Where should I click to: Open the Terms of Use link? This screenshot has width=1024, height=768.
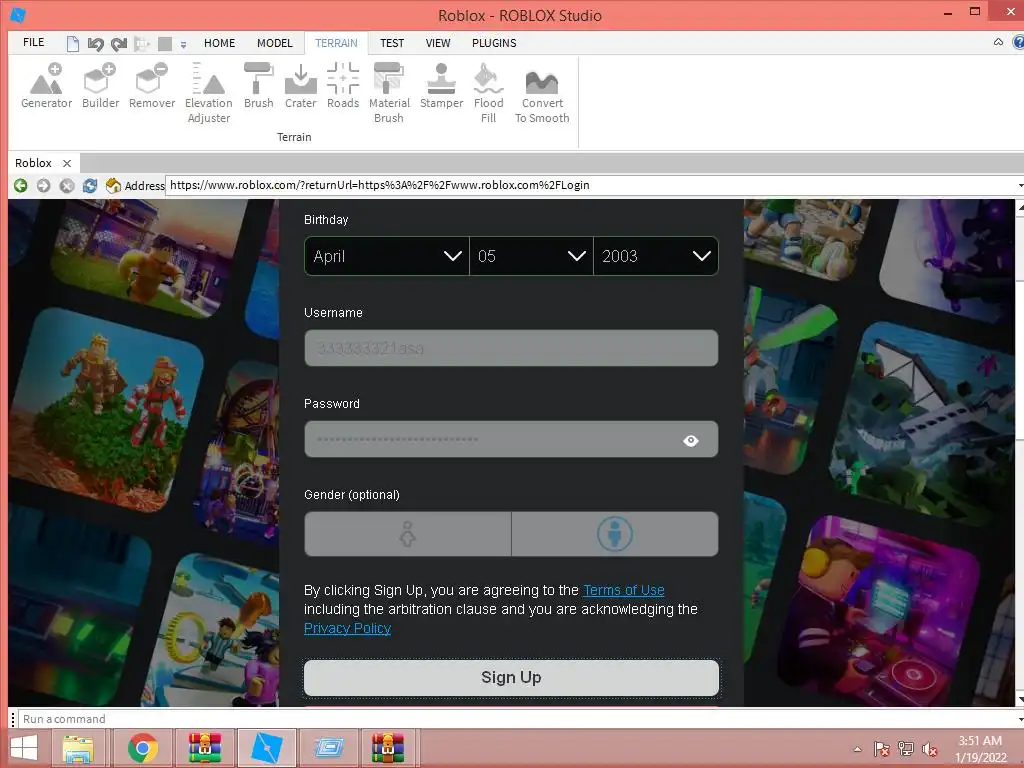point(624,590)
